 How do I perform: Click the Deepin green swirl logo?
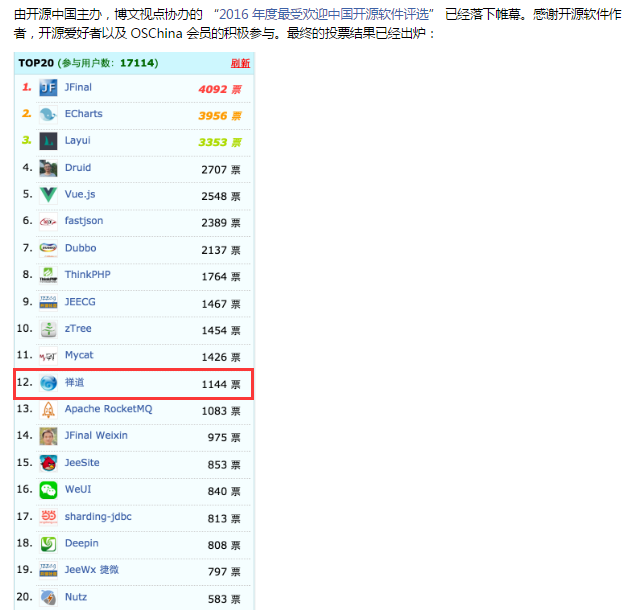(48, 544)
